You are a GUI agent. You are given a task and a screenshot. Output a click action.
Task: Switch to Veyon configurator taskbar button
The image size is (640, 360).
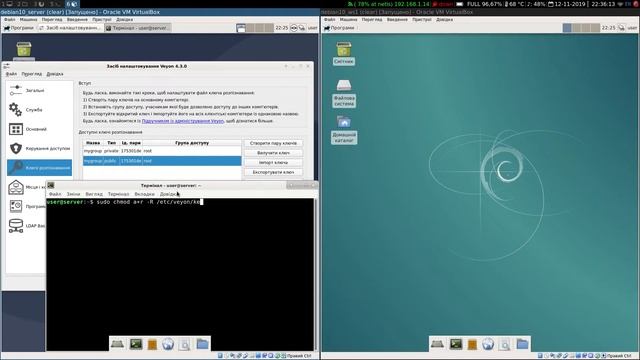click(x=70, y=28)
